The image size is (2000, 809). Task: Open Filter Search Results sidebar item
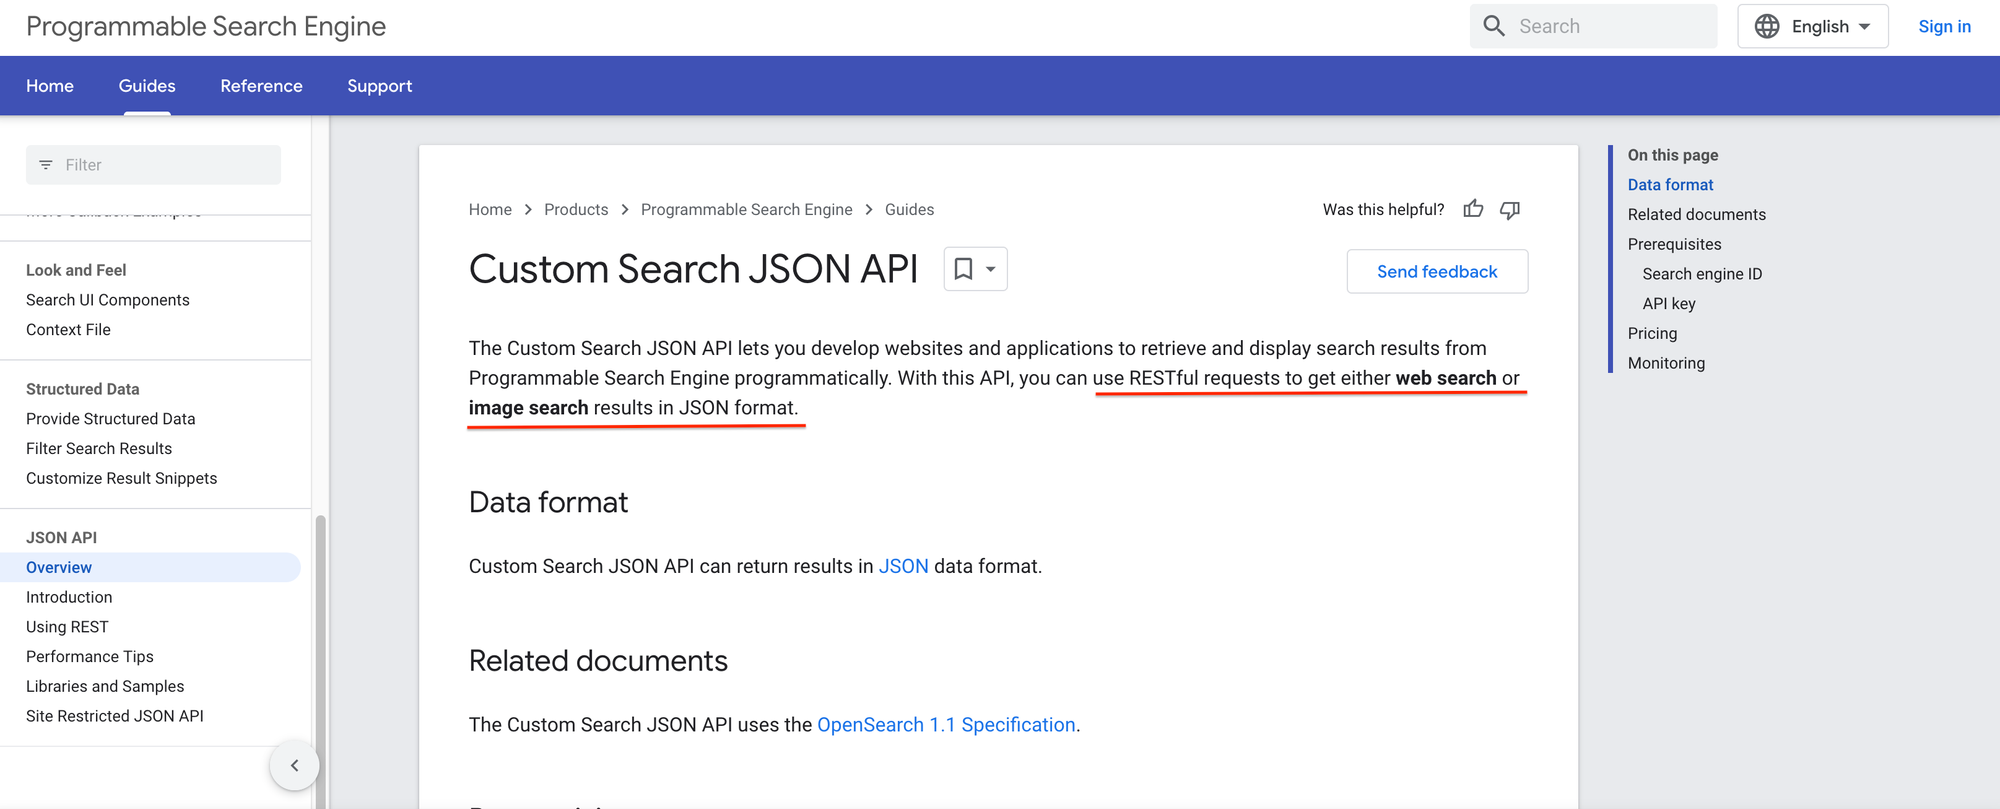pyautogui.click(x=99, y=449)
